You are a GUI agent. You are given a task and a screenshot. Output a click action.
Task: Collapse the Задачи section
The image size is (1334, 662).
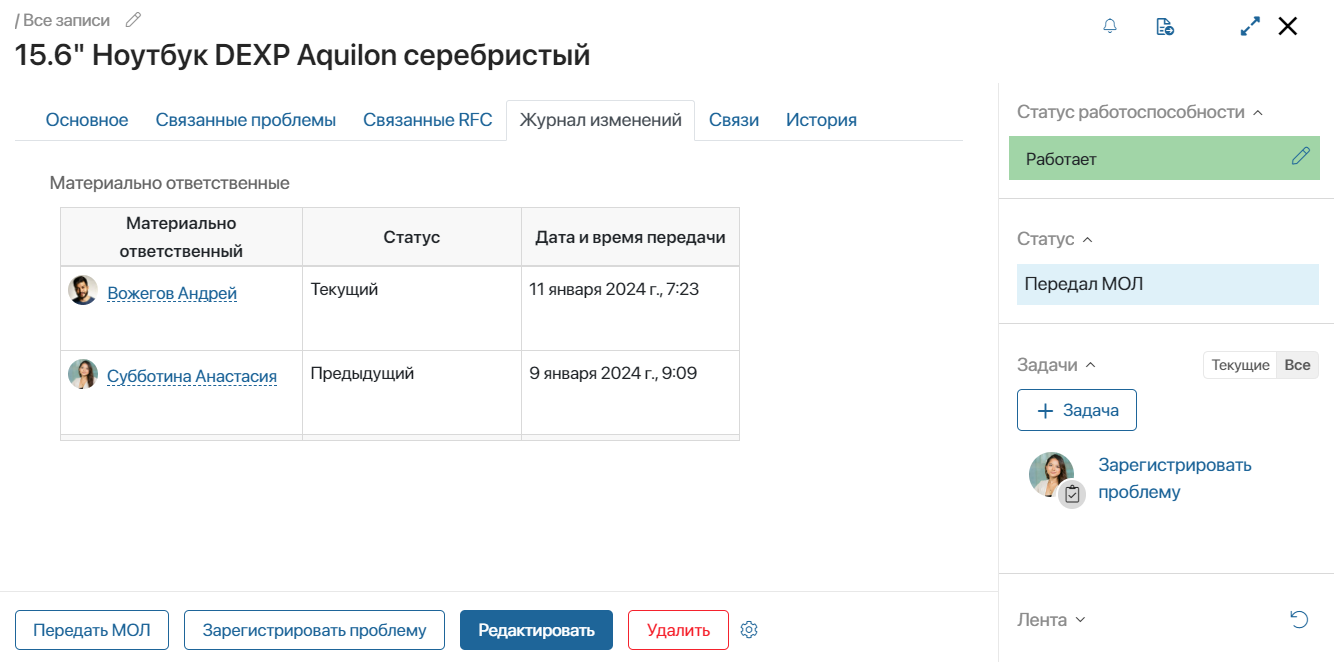click(x=1090, y=365)
